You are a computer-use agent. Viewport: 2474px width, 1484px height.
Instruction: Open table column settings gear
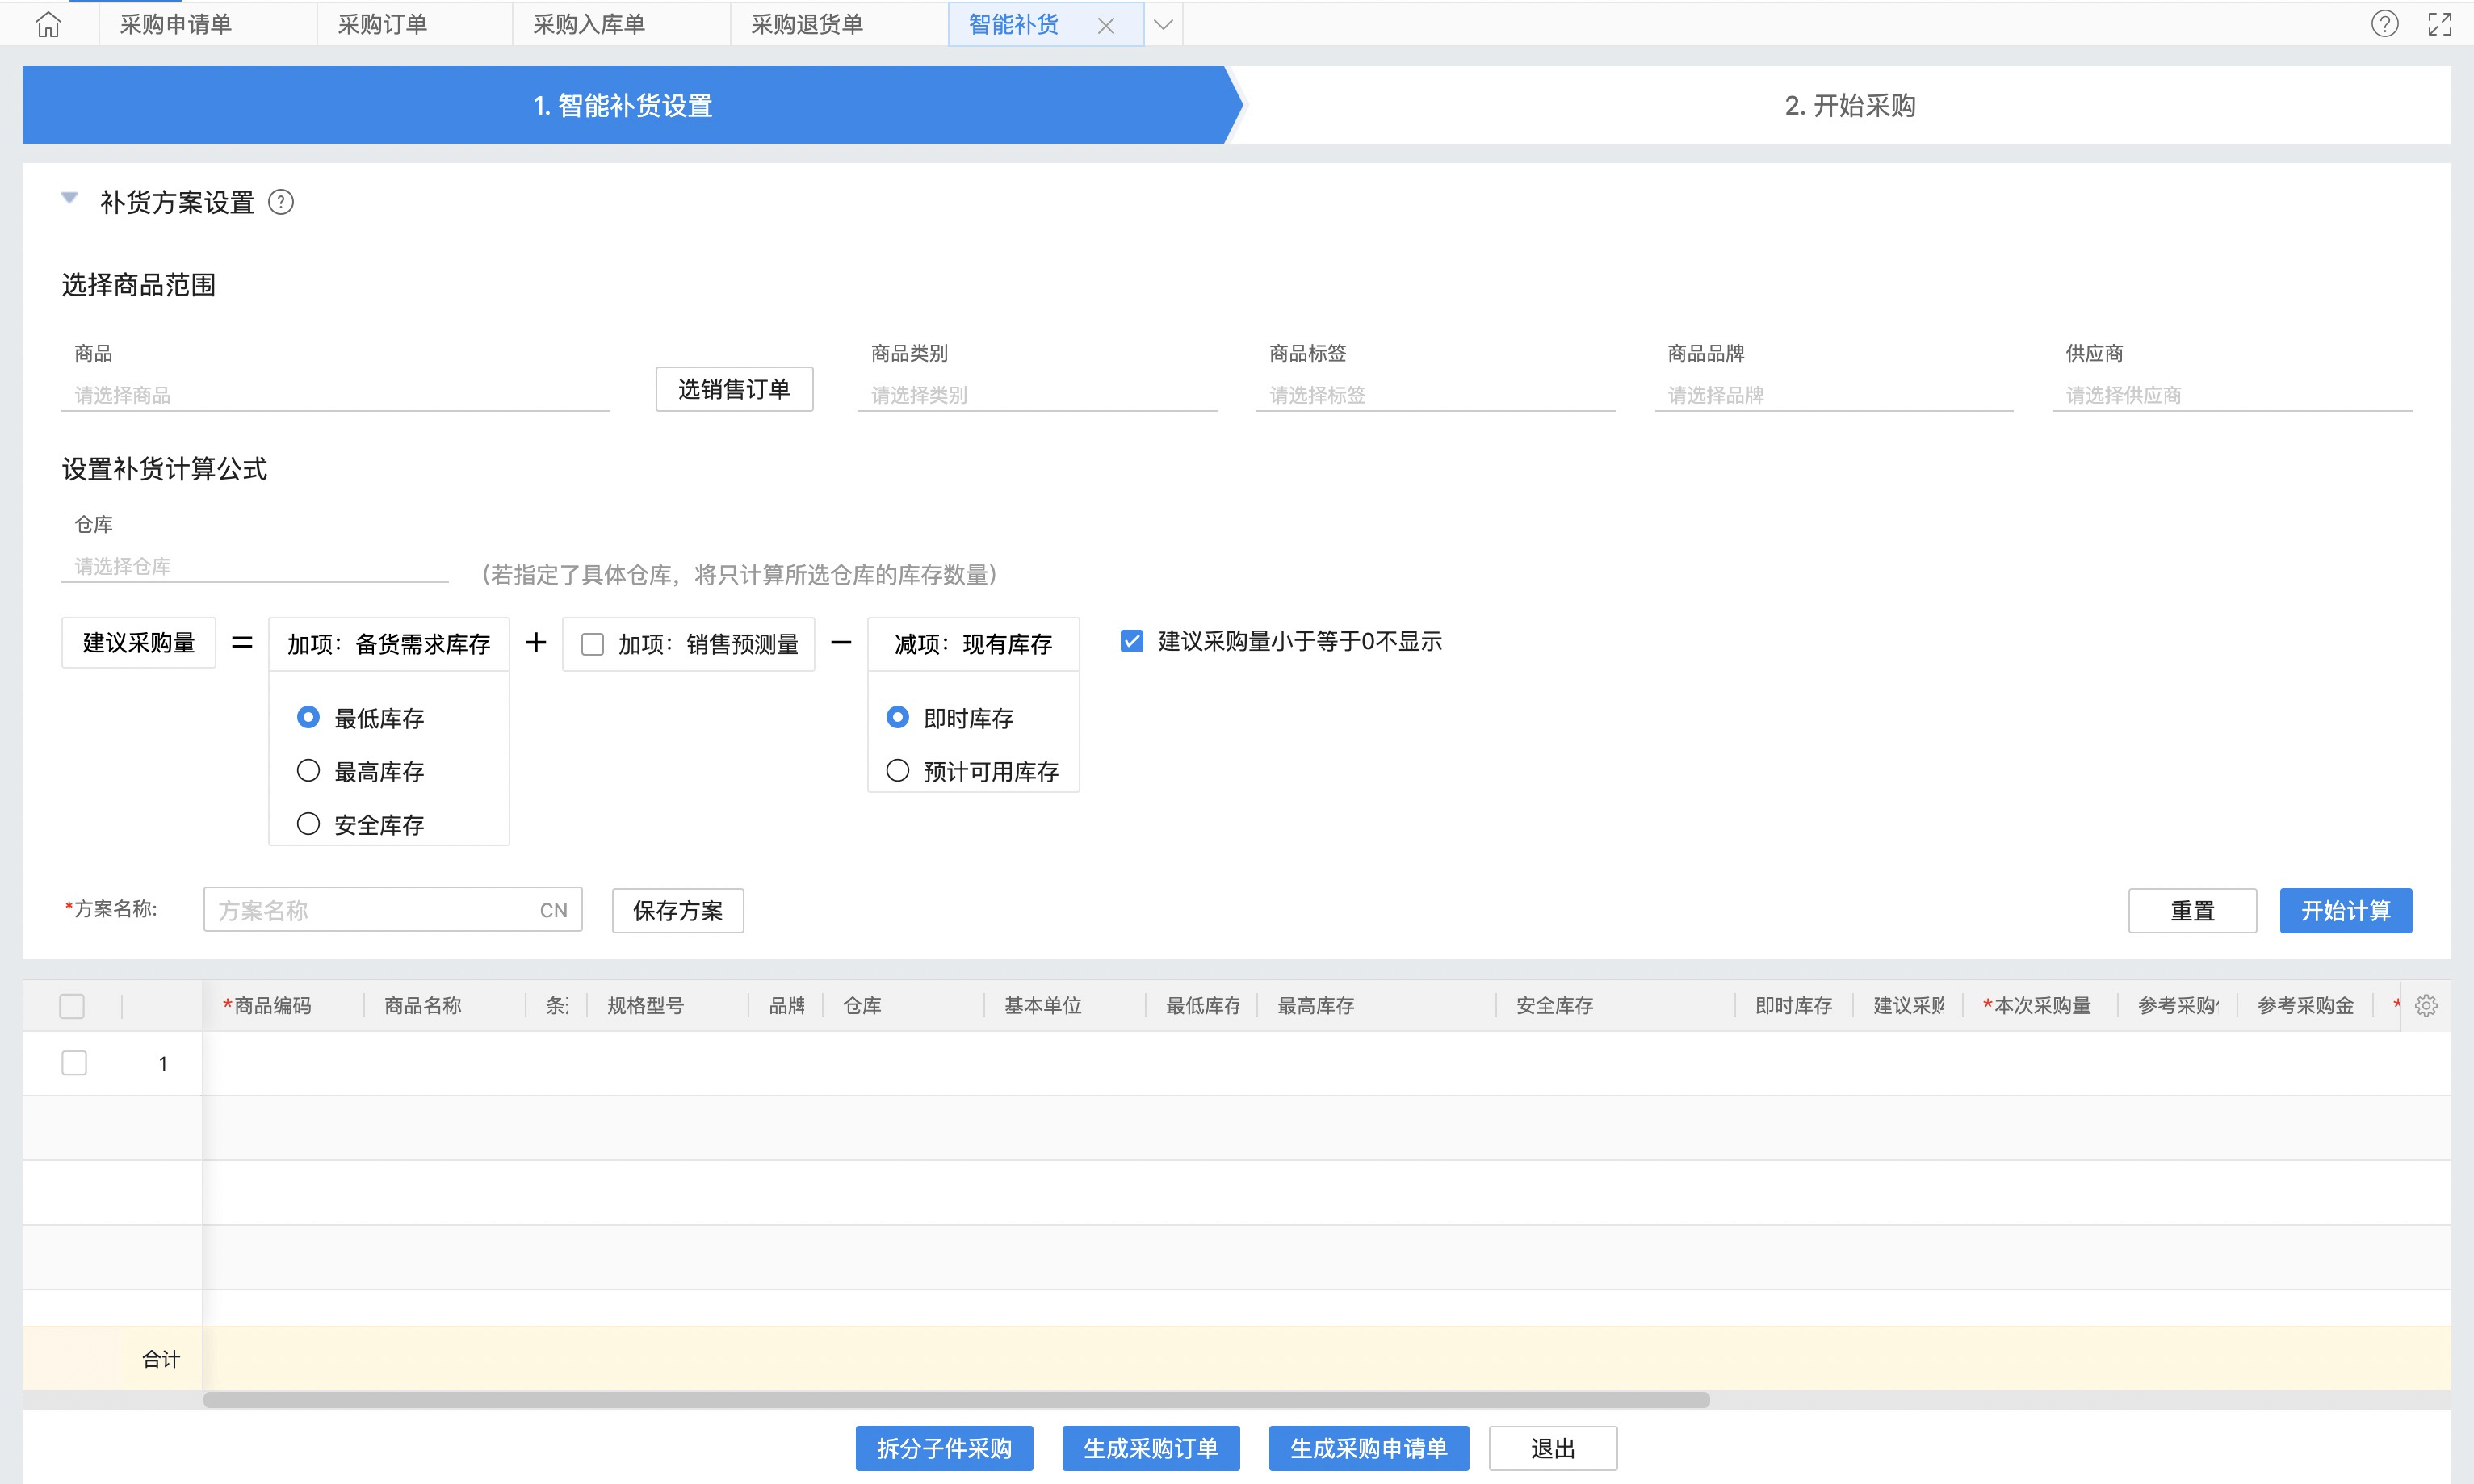pos(2426,1006)
